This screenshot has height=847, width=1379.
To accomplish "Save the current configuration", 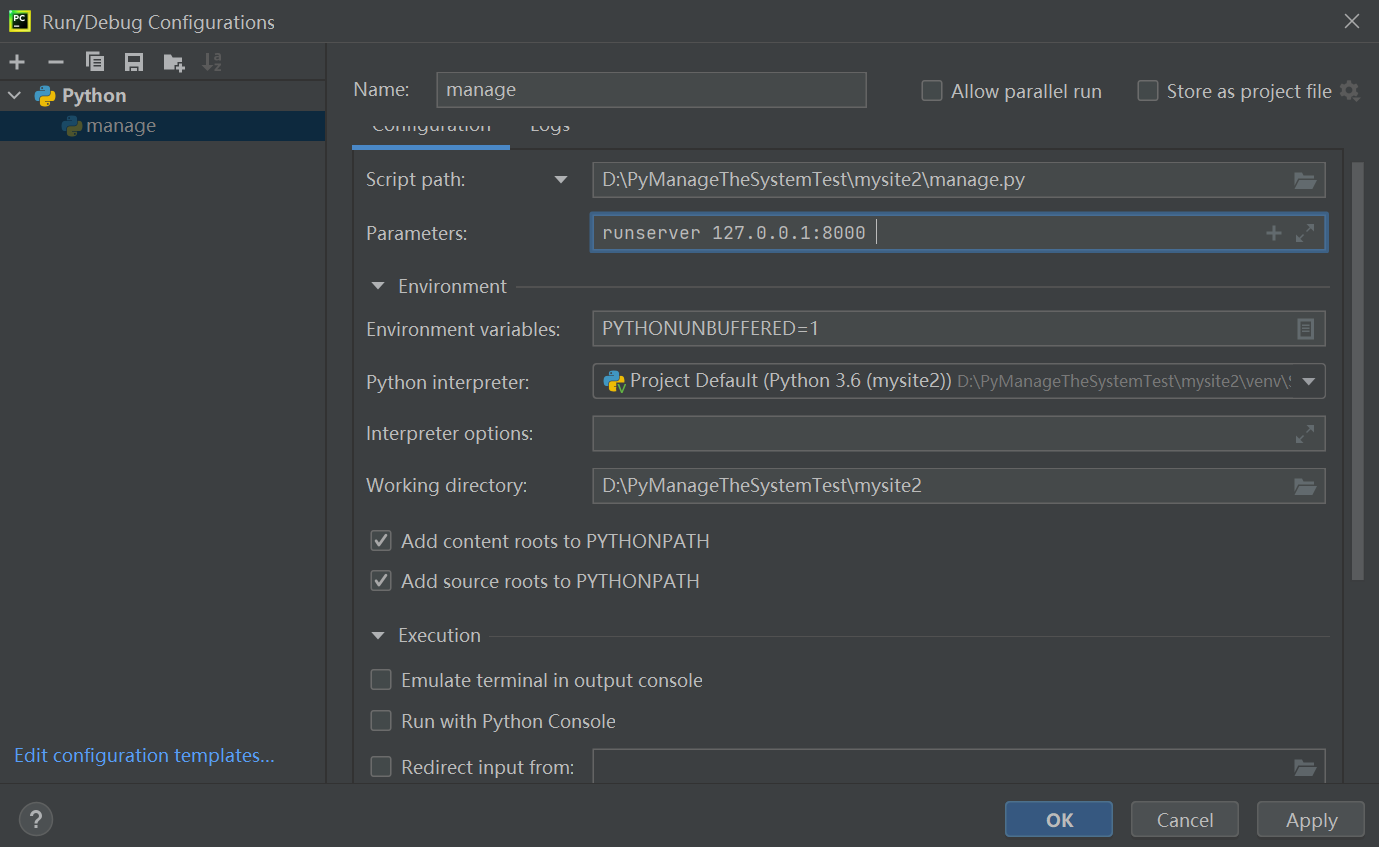I will pos(134,61).
